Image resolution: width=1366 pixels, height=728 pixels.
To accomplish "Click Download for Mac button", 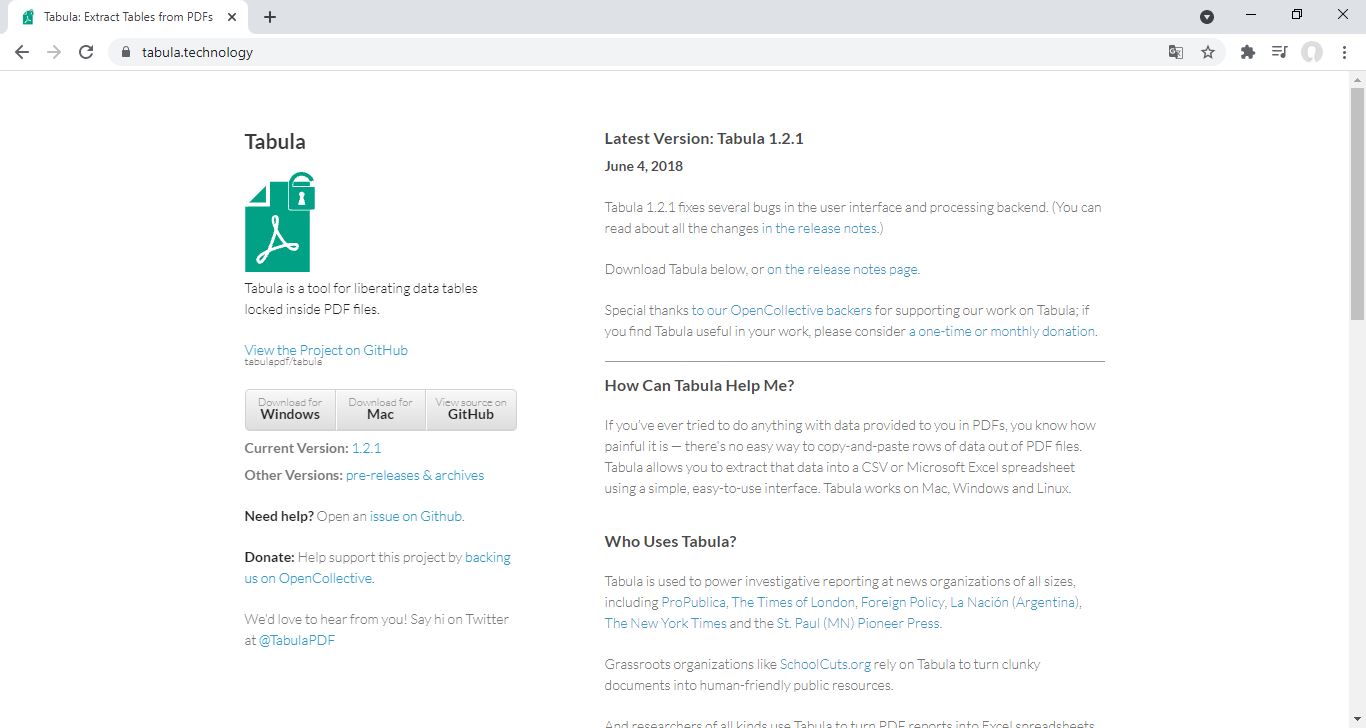I will [x=381, y=410].
